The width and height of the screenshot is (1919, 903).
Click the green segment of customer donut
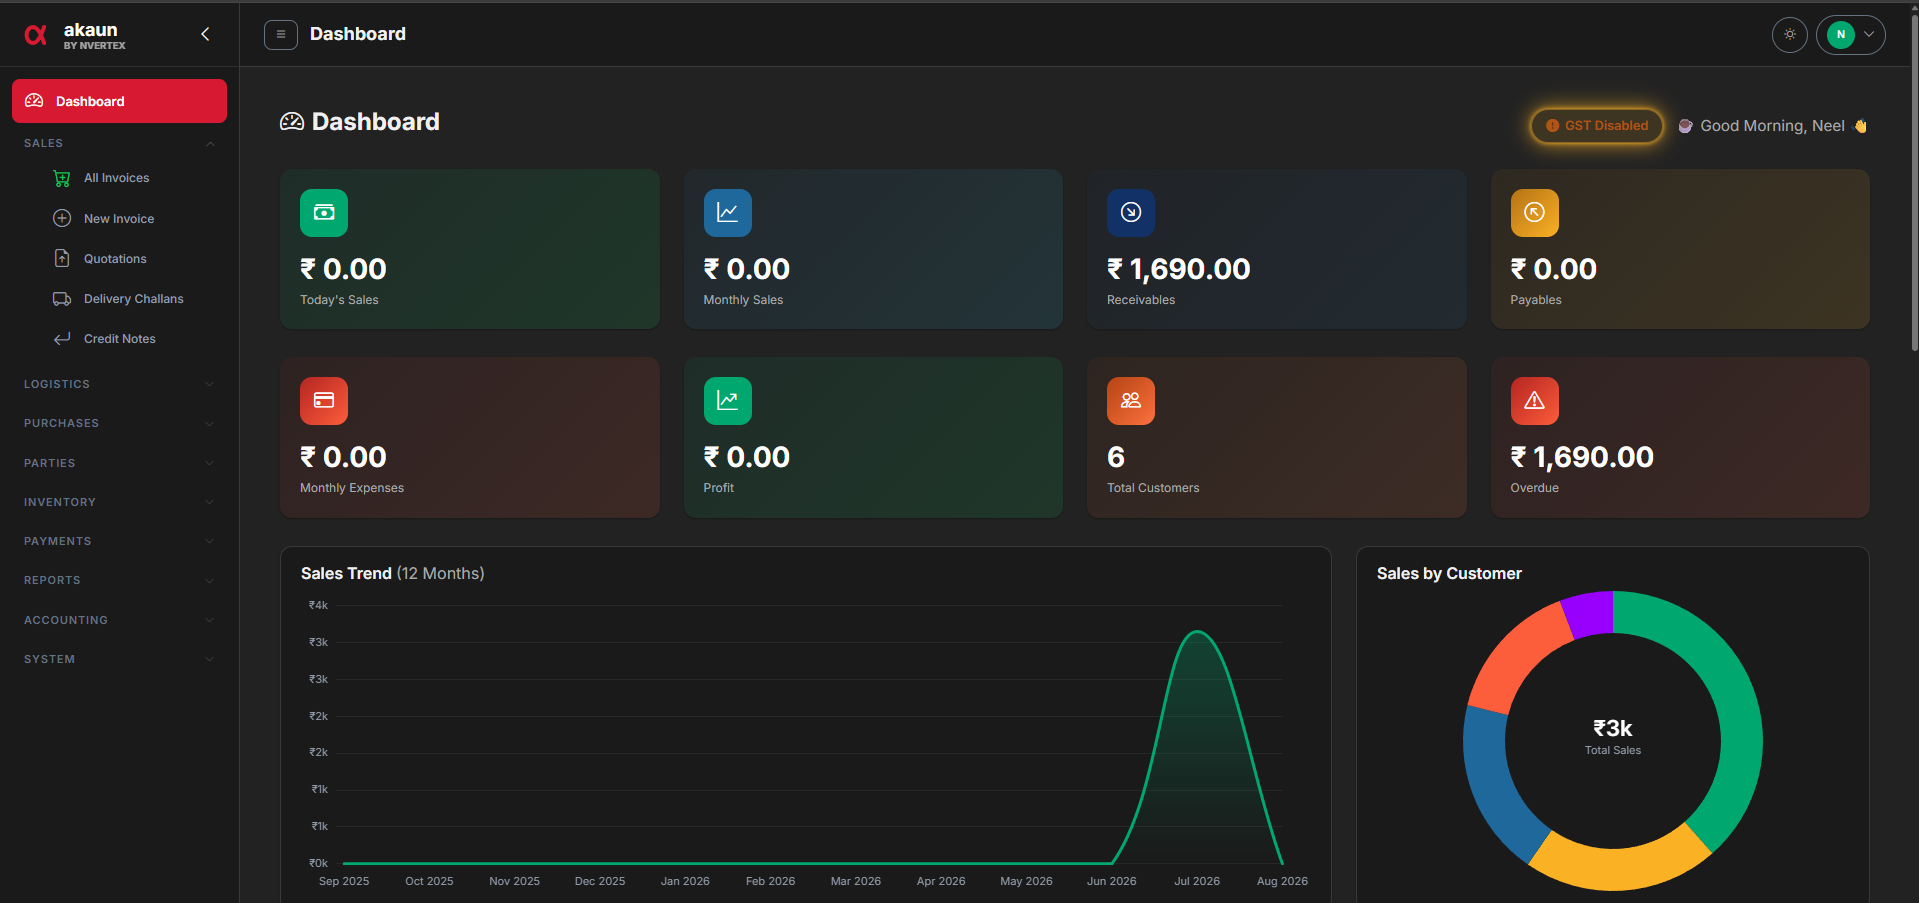click(1735, 710)
